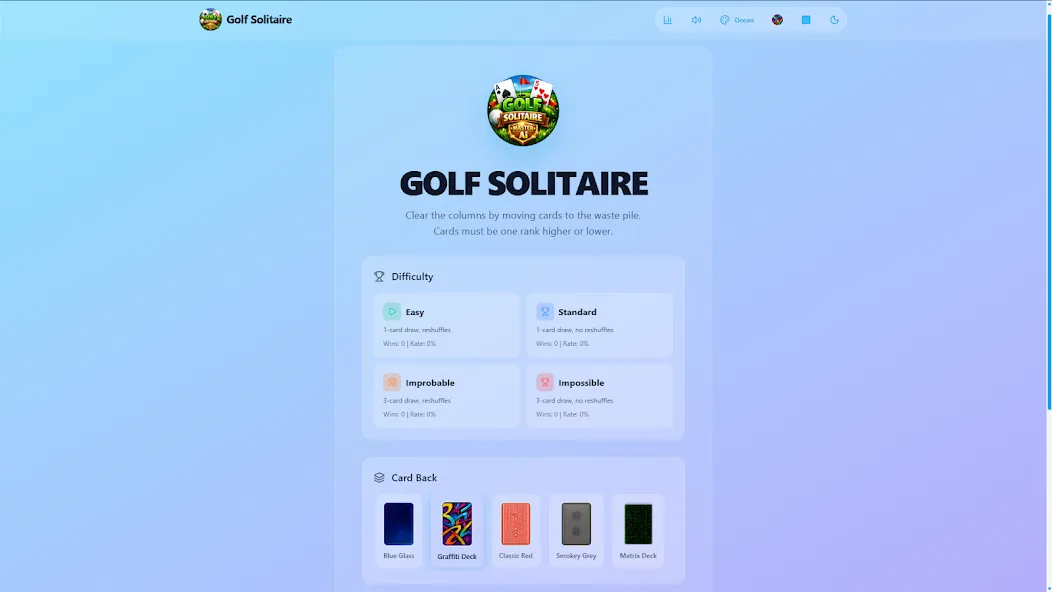1052x592 pixels.
Task: Select the Improbable difficulty card
Action: point(447,396)
